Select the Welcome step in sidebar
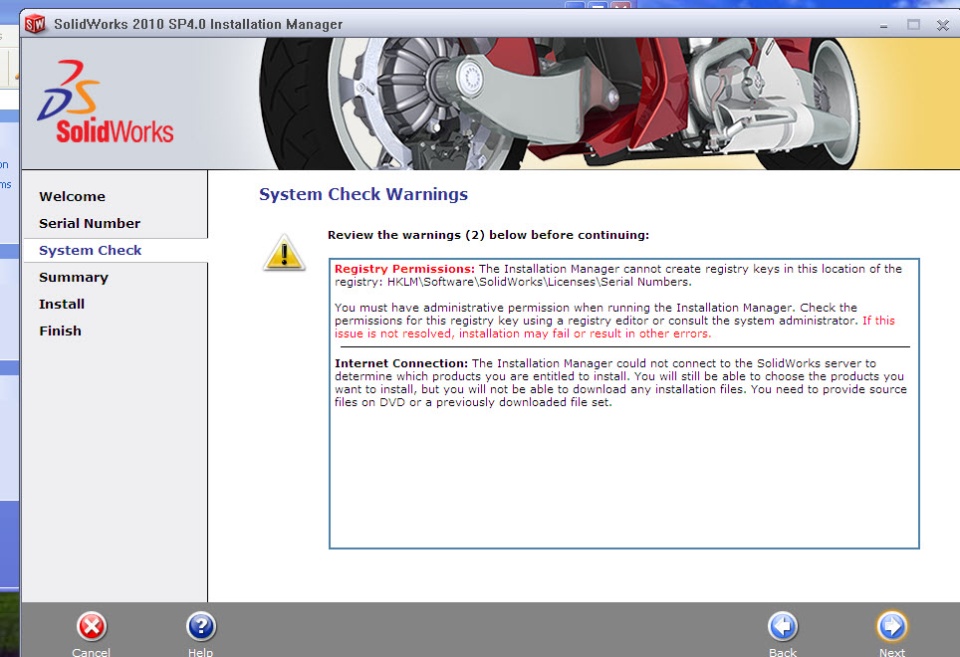Viewport: 960px width, 657px height. tap(72, 197)
